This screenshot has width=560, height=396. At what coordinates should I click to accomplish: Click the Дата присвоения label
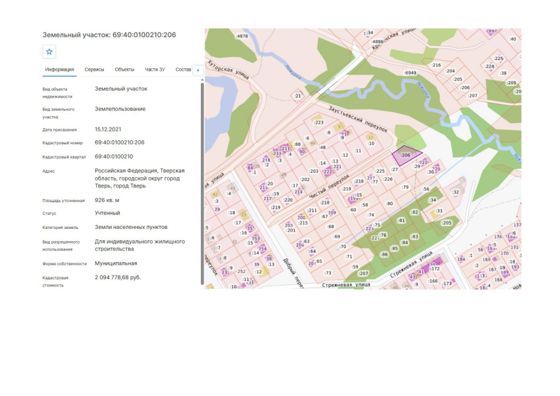[x=60, y=130]
